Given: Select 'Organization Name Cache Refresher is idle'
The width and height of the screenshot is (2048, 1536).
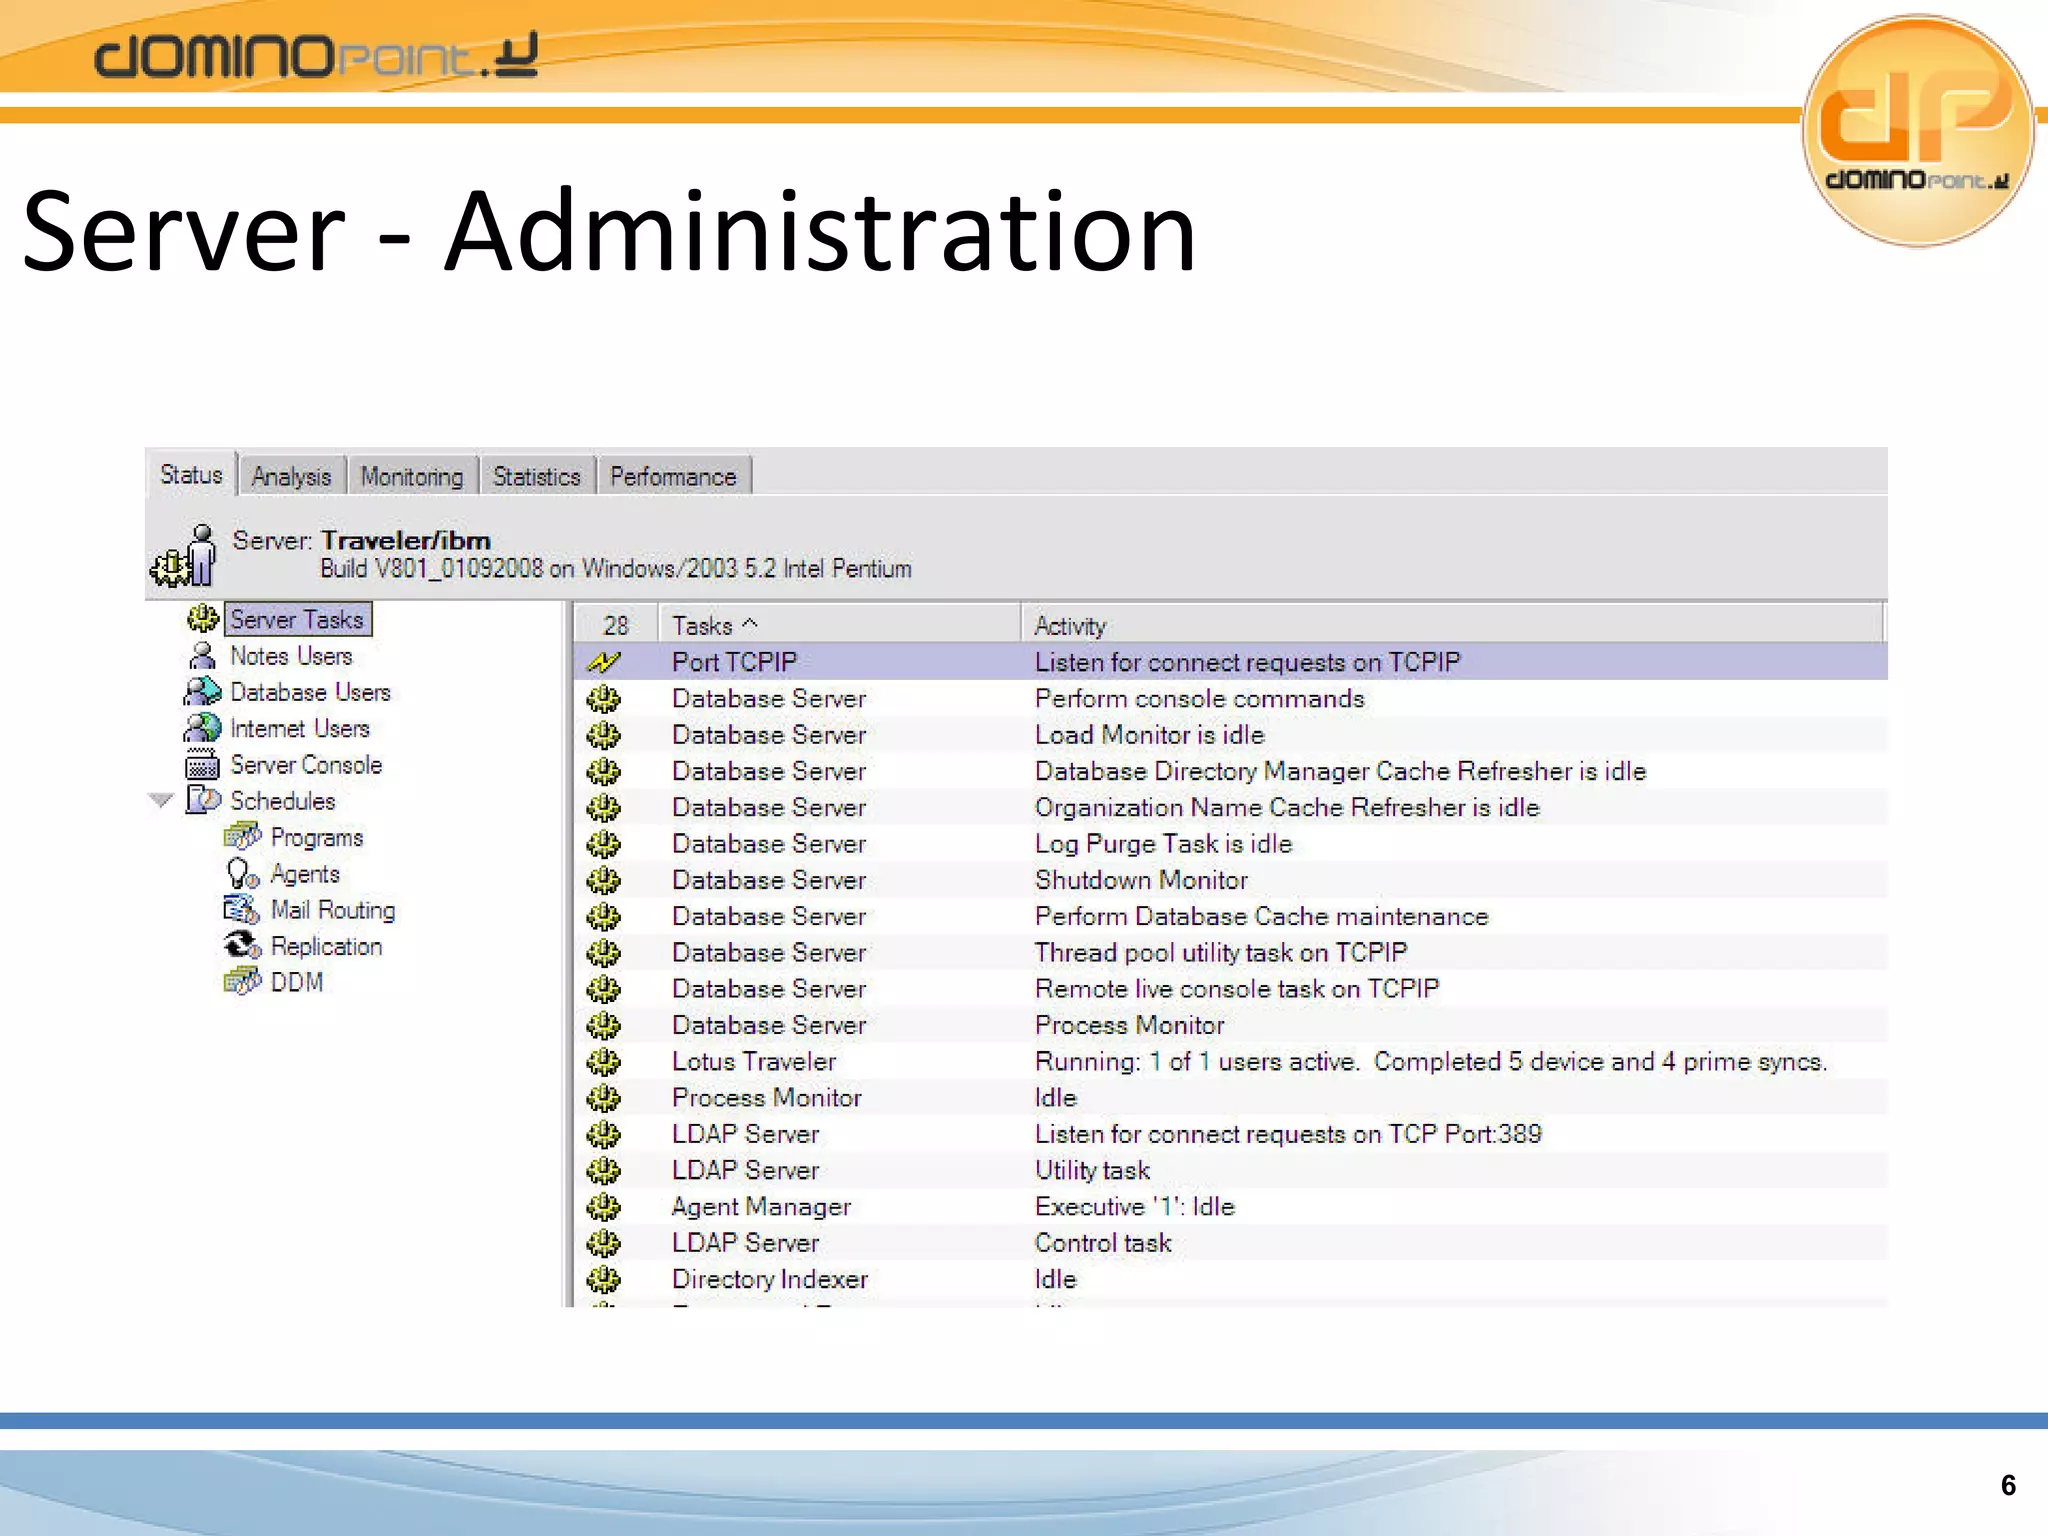Looking at the screenshot, I should tap(1287, 807).
